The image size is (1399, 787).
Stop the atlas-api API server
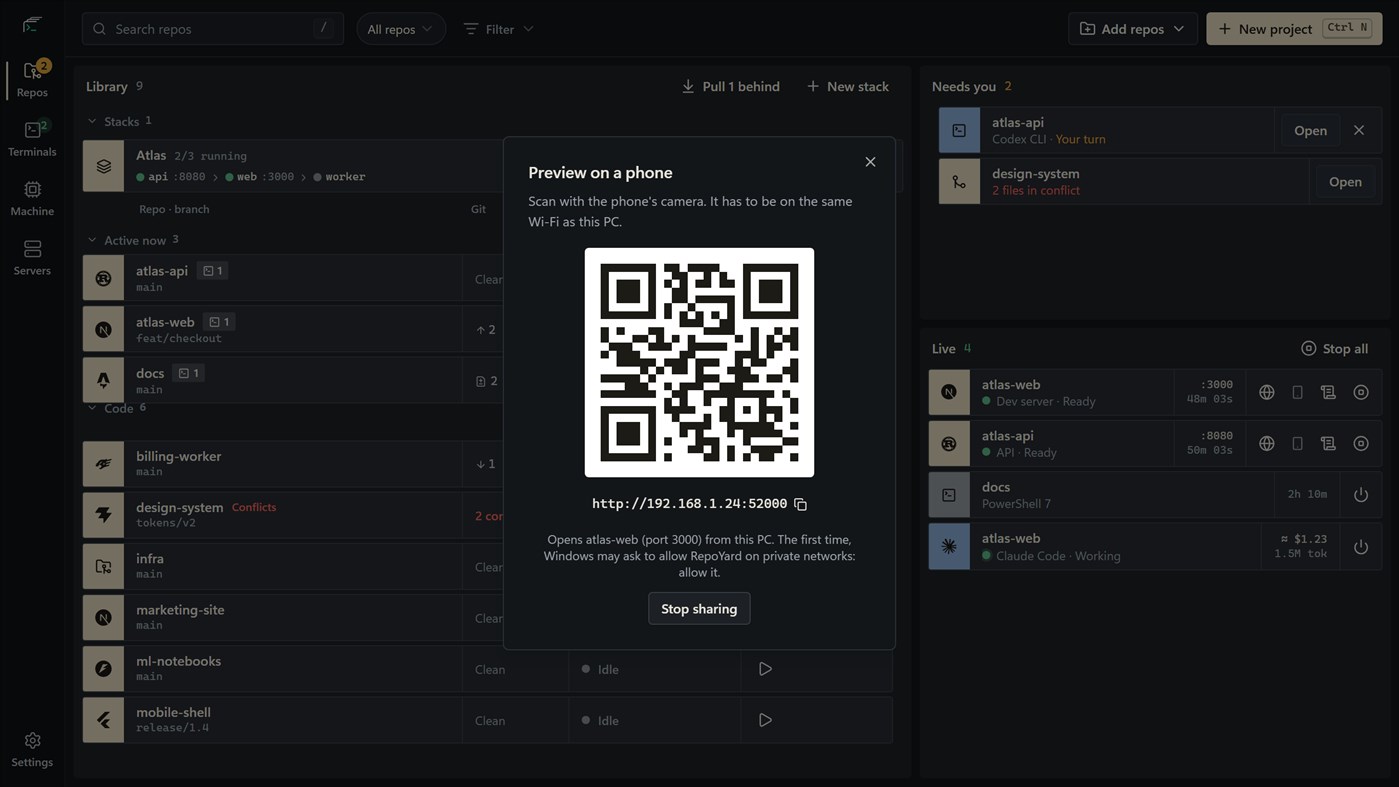coord(1361,444)
